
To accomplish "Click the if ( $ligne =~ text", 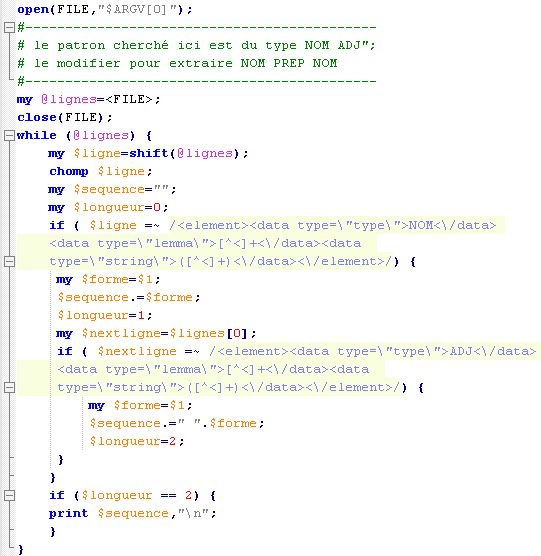I will pos(105,226).
